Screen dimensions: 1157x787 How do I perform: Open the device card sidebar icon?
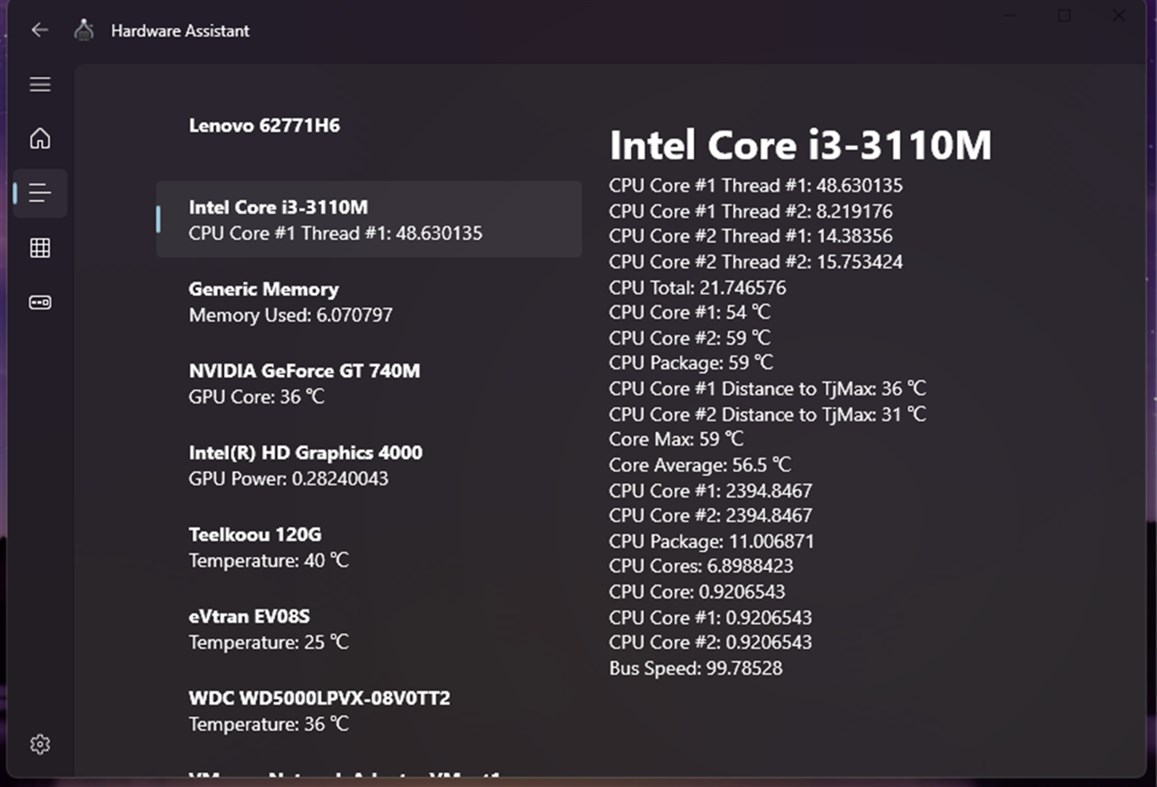[40, 302]
